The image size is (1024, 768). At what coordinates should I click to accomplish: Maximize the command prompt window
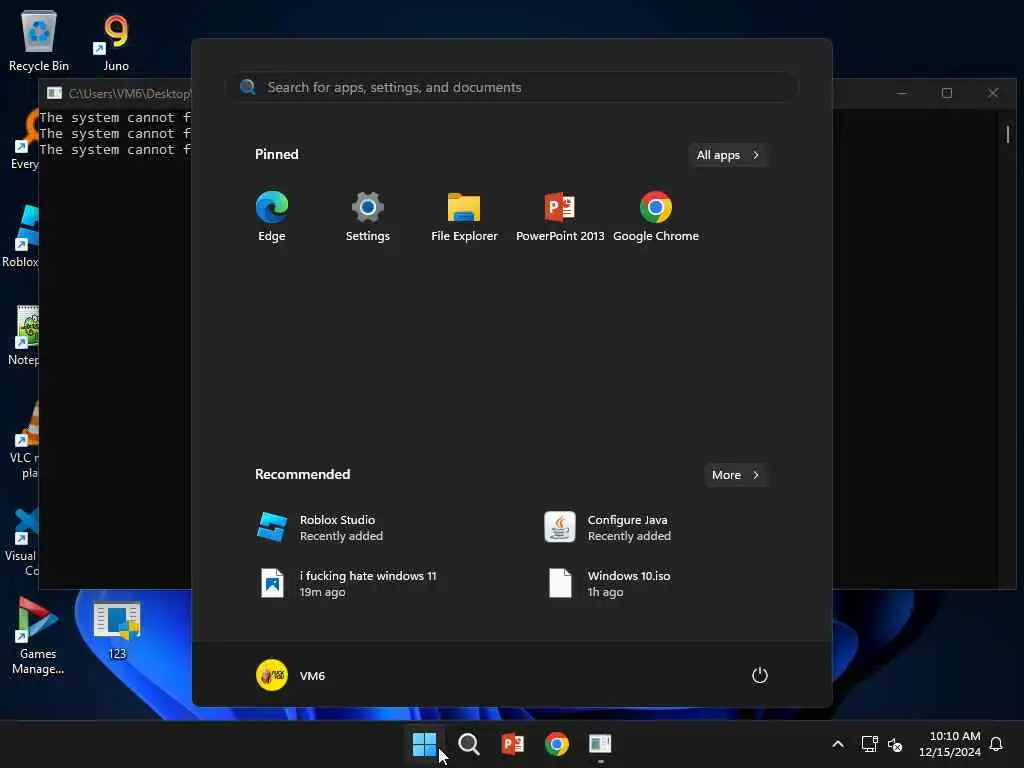click(947, 93)
